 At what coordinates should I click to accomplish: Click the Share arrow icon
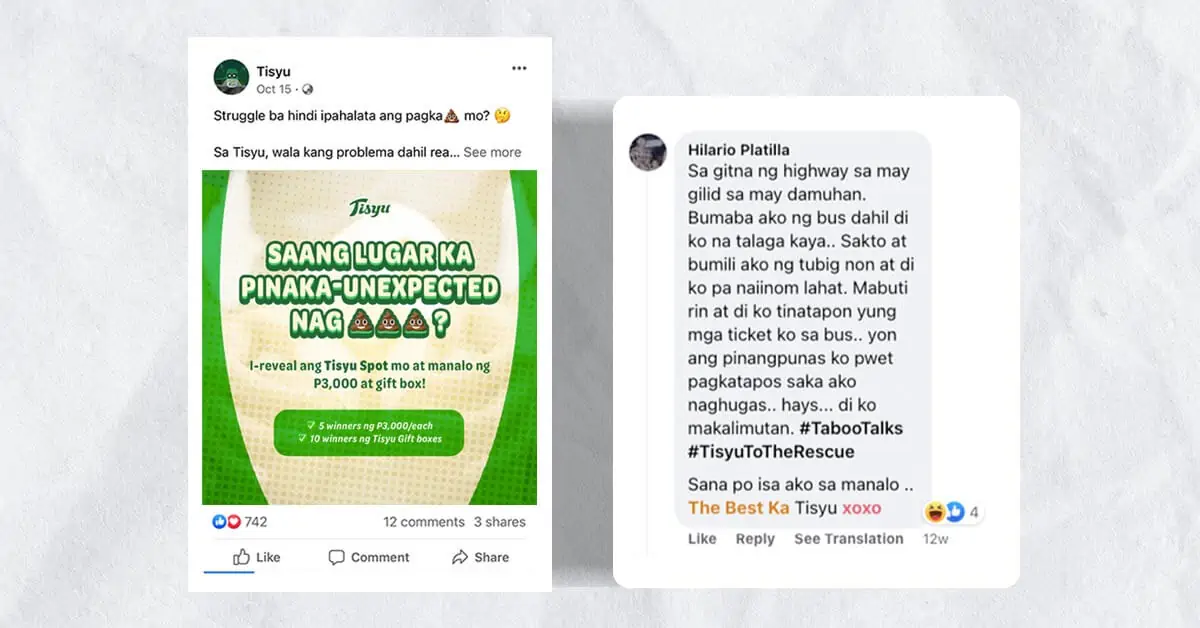[x=460, y=557]
